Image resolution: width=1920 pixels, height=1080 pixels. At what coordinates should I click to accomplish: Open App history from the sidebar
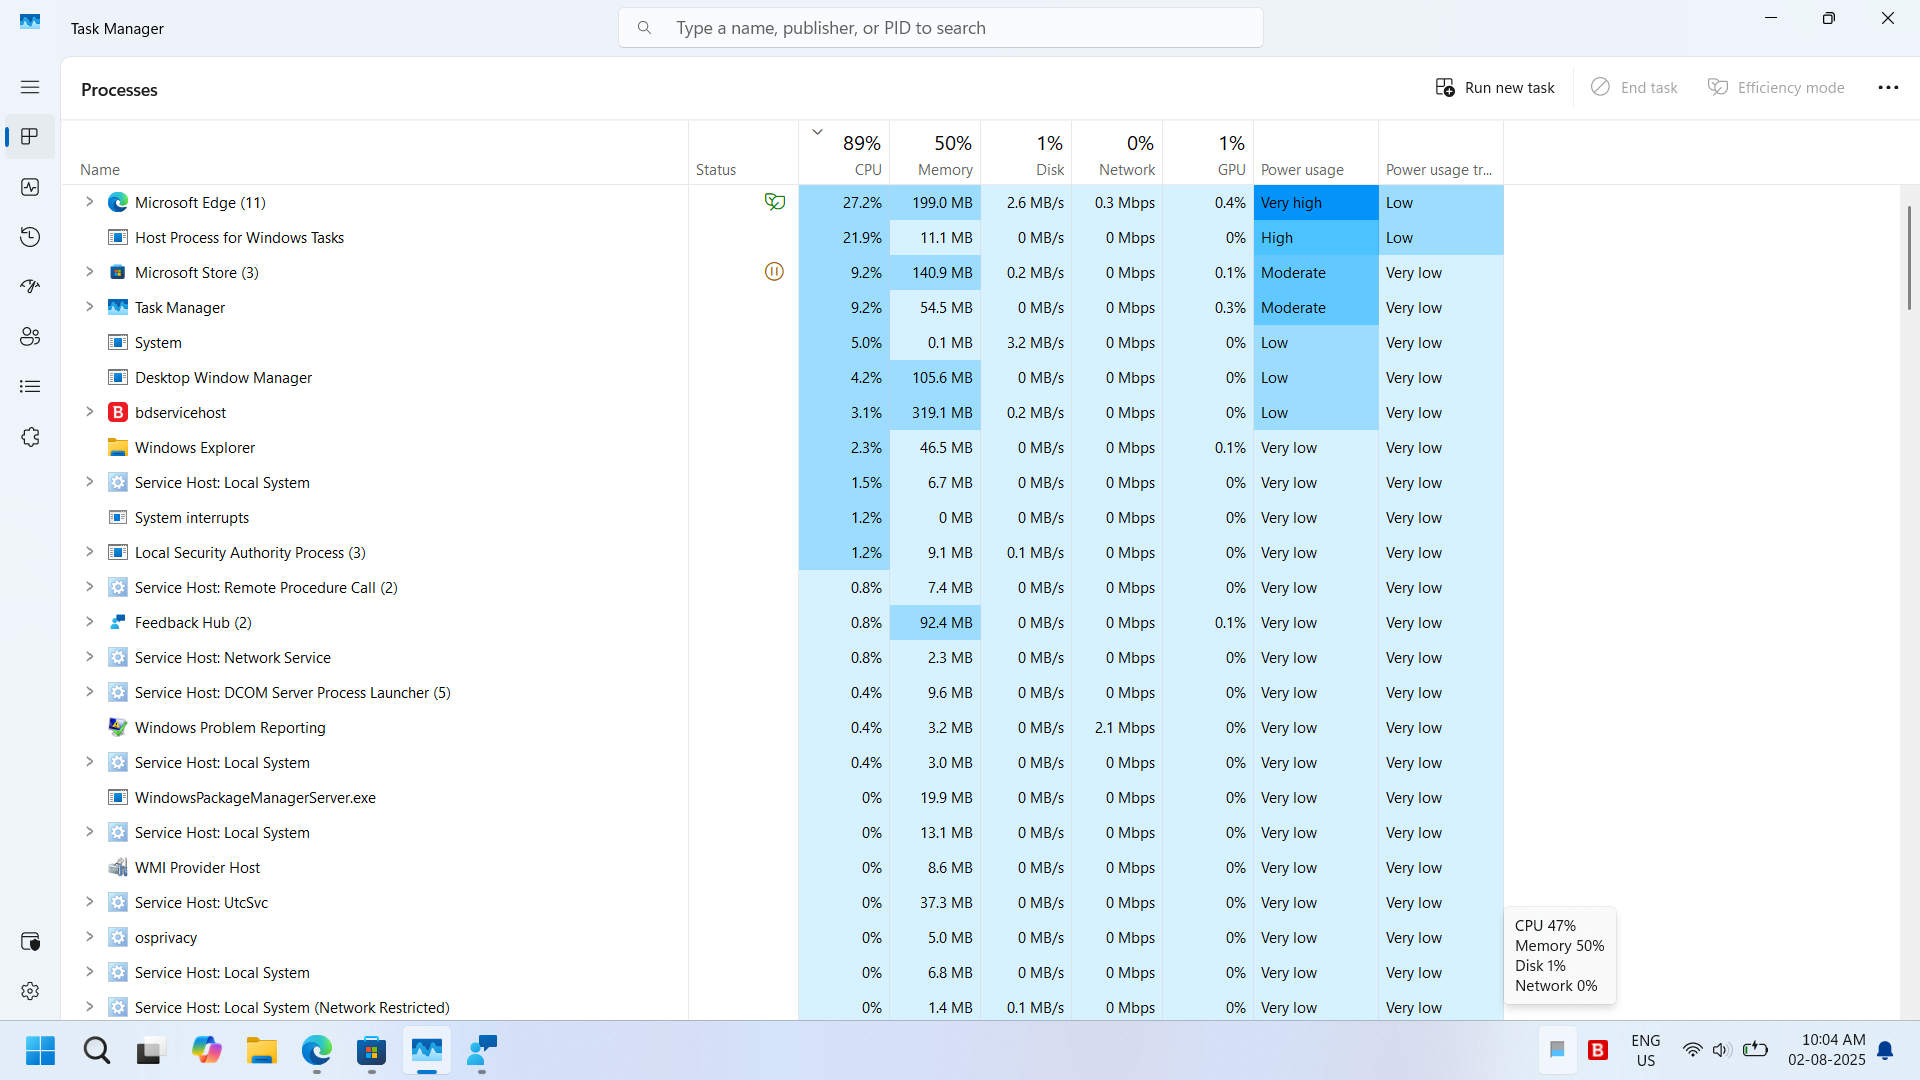pos(30,237)
